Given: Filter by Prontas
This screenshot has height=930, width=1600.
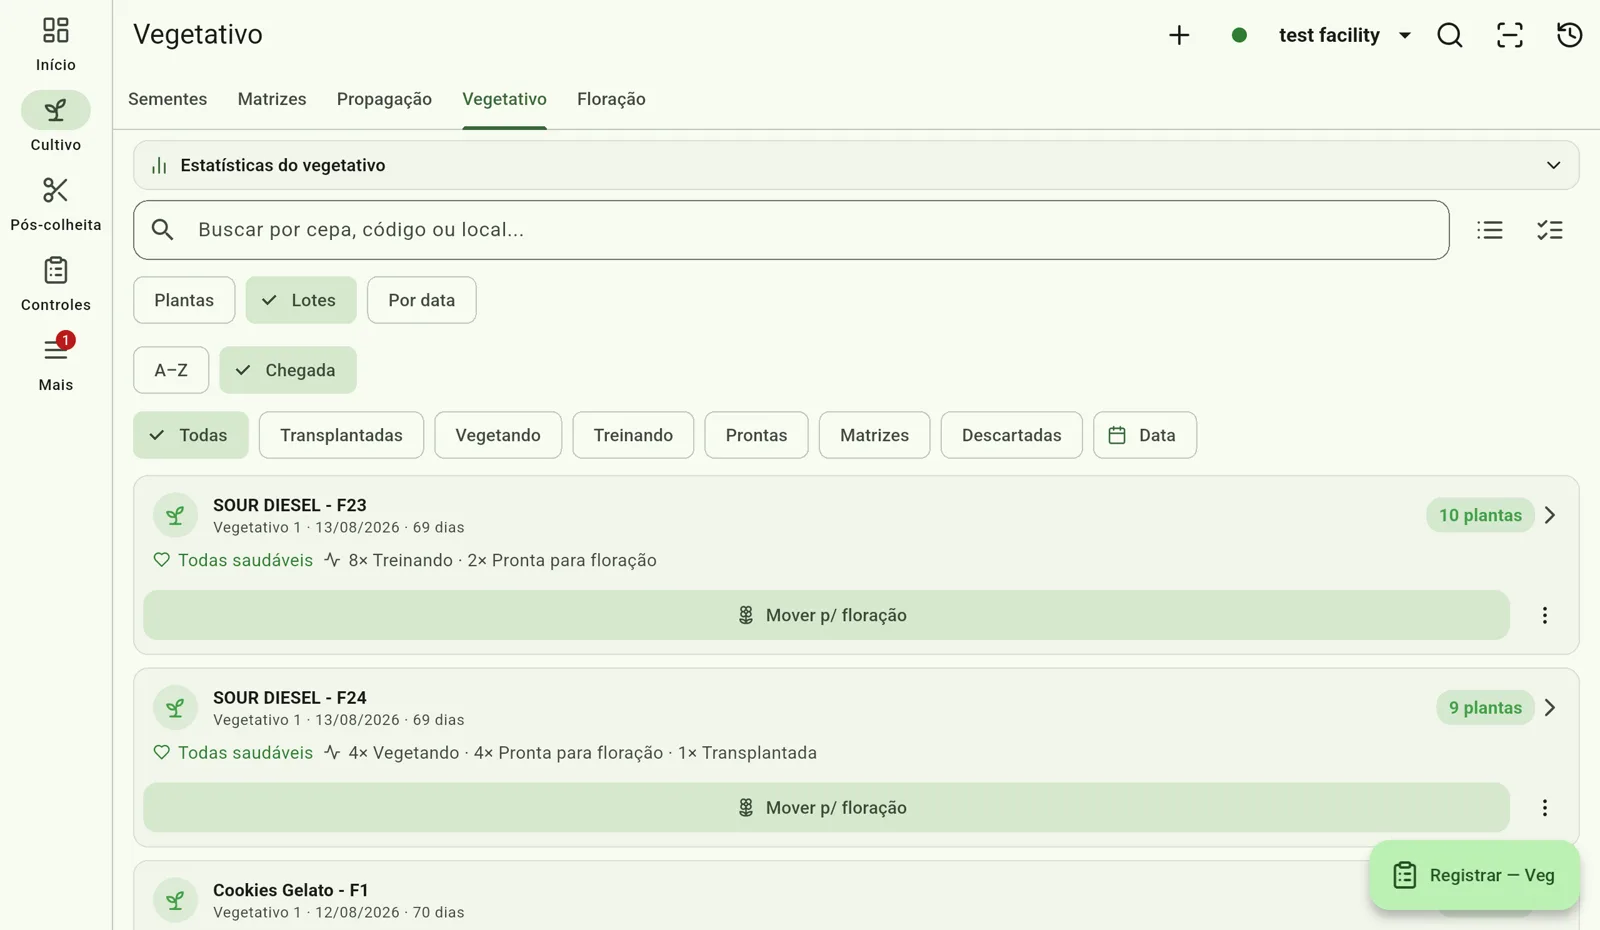Looking at the screenshot, I should 756,435.
